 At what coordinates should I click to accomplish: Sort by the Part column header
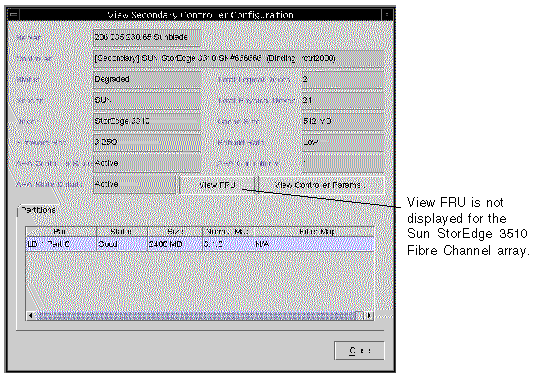(61, 232)
